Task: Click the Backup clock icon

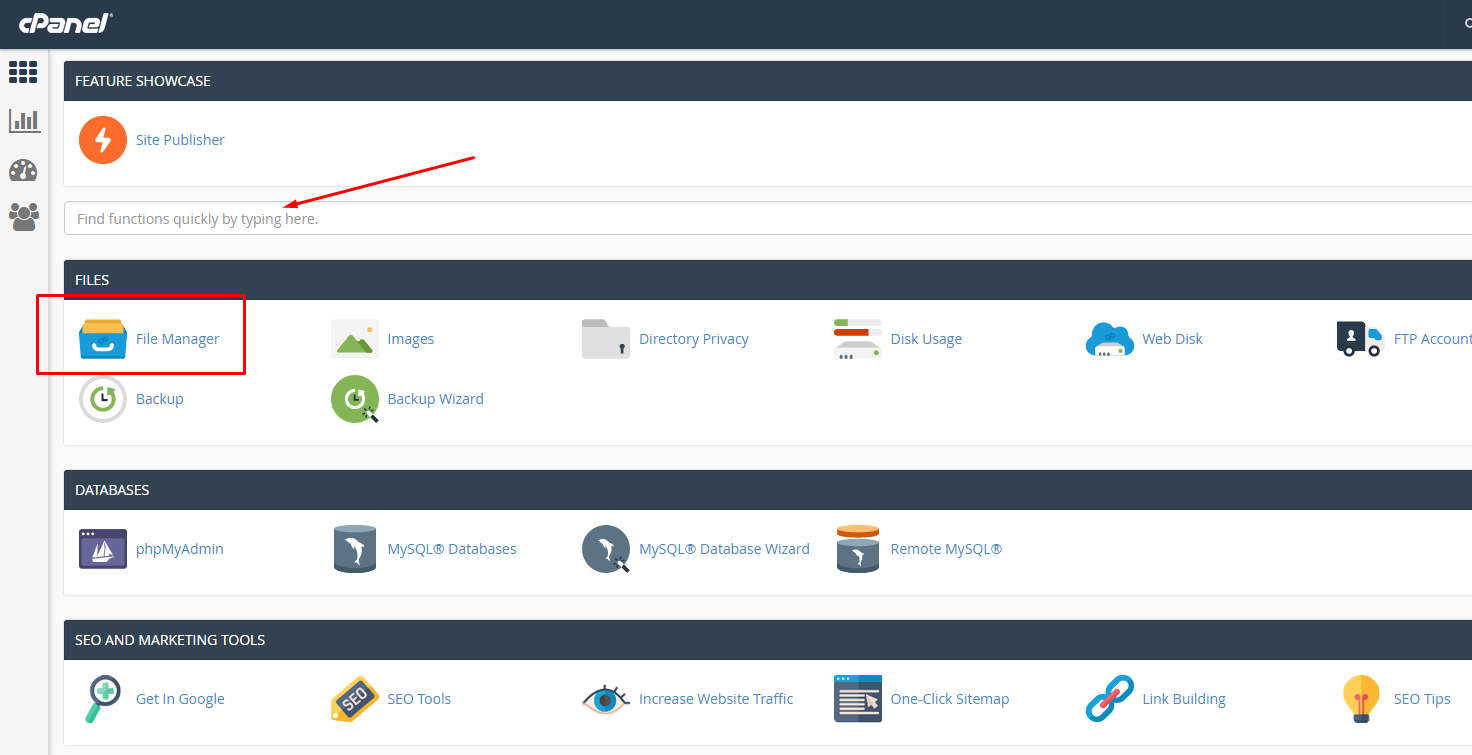Action: pos(103,399)
